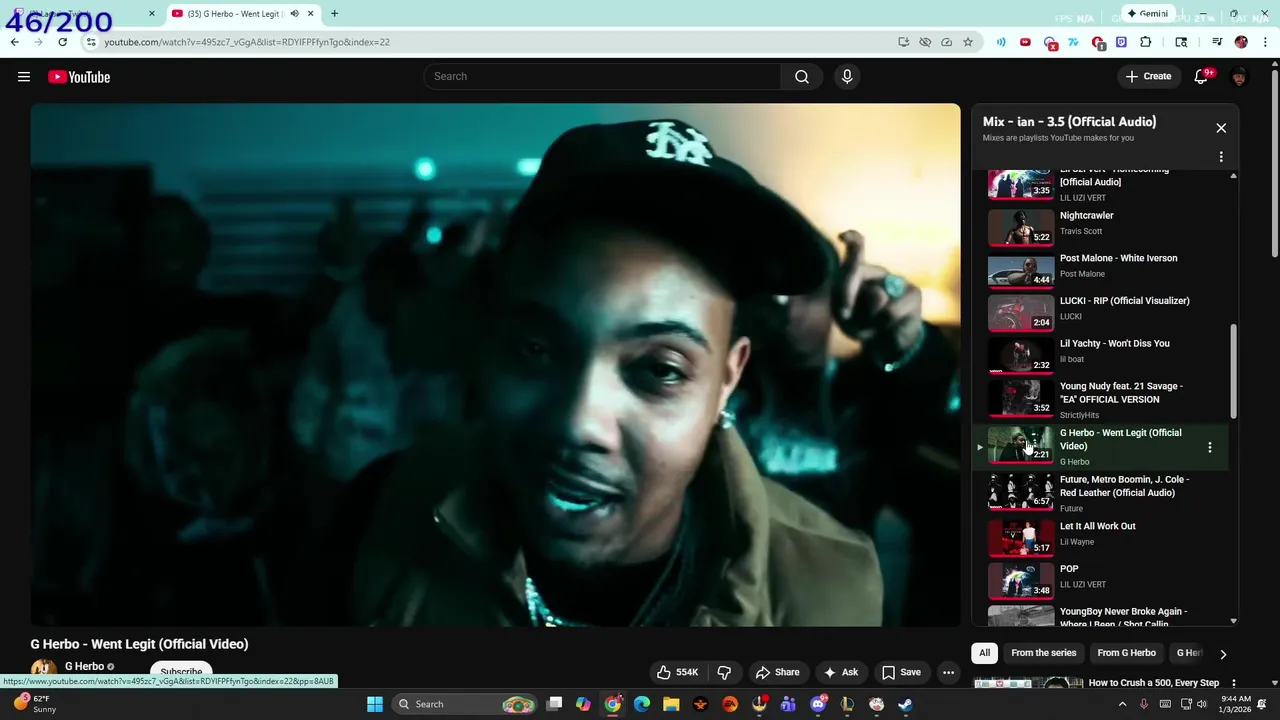Open How to Crush a 500 recommendation
The image size is (1280, 720).
(x=1153, y=683)
